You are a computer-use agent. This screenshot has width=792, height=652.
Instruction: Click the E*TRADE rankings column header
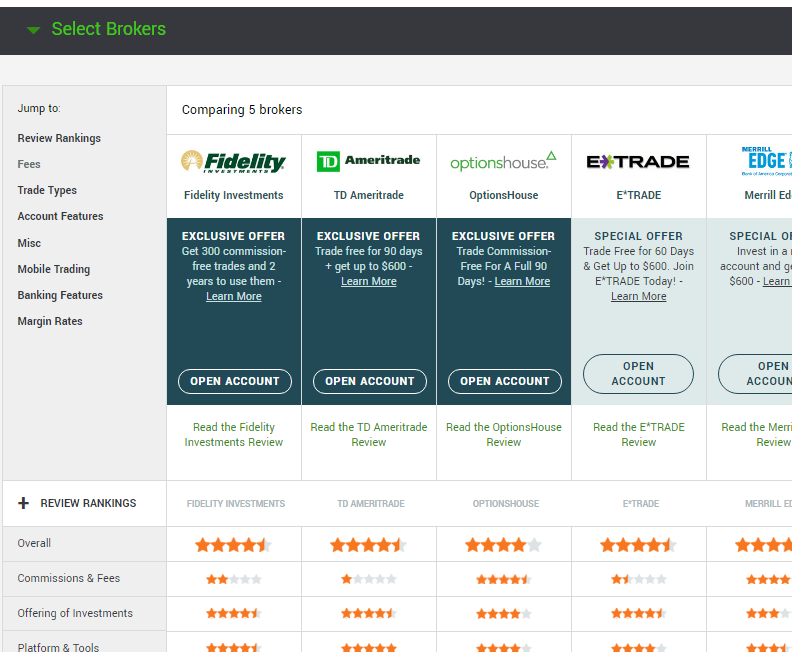click(x=640, y=504)
